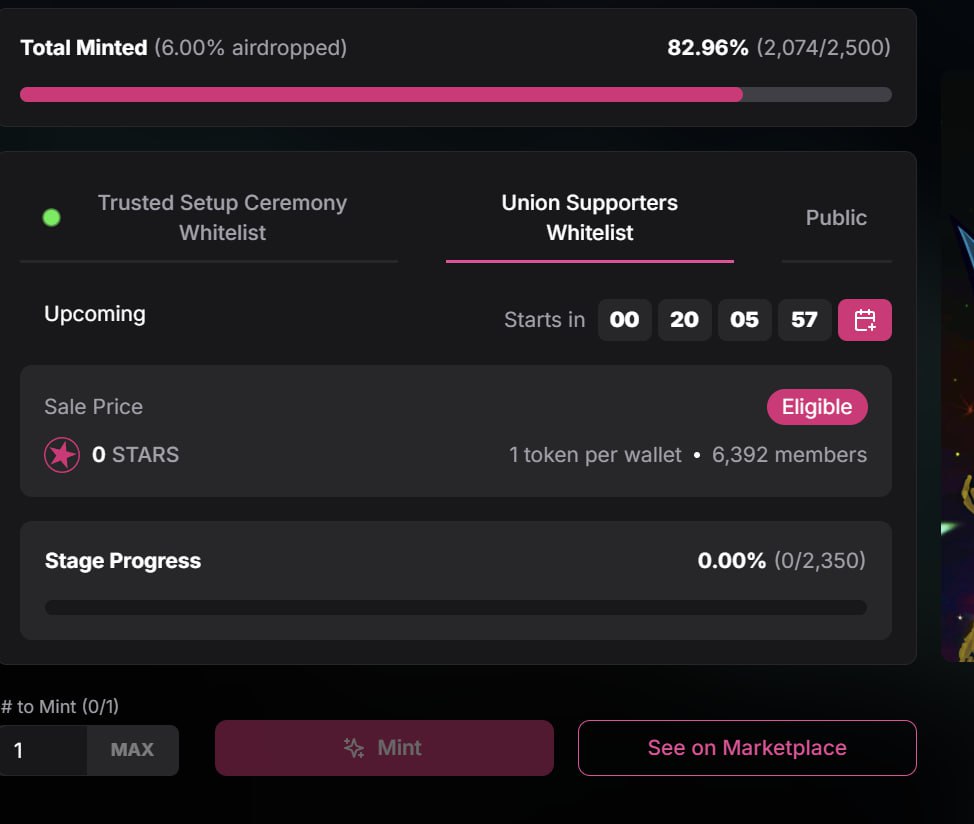Click the pink STARS token icon

[62, 455]
